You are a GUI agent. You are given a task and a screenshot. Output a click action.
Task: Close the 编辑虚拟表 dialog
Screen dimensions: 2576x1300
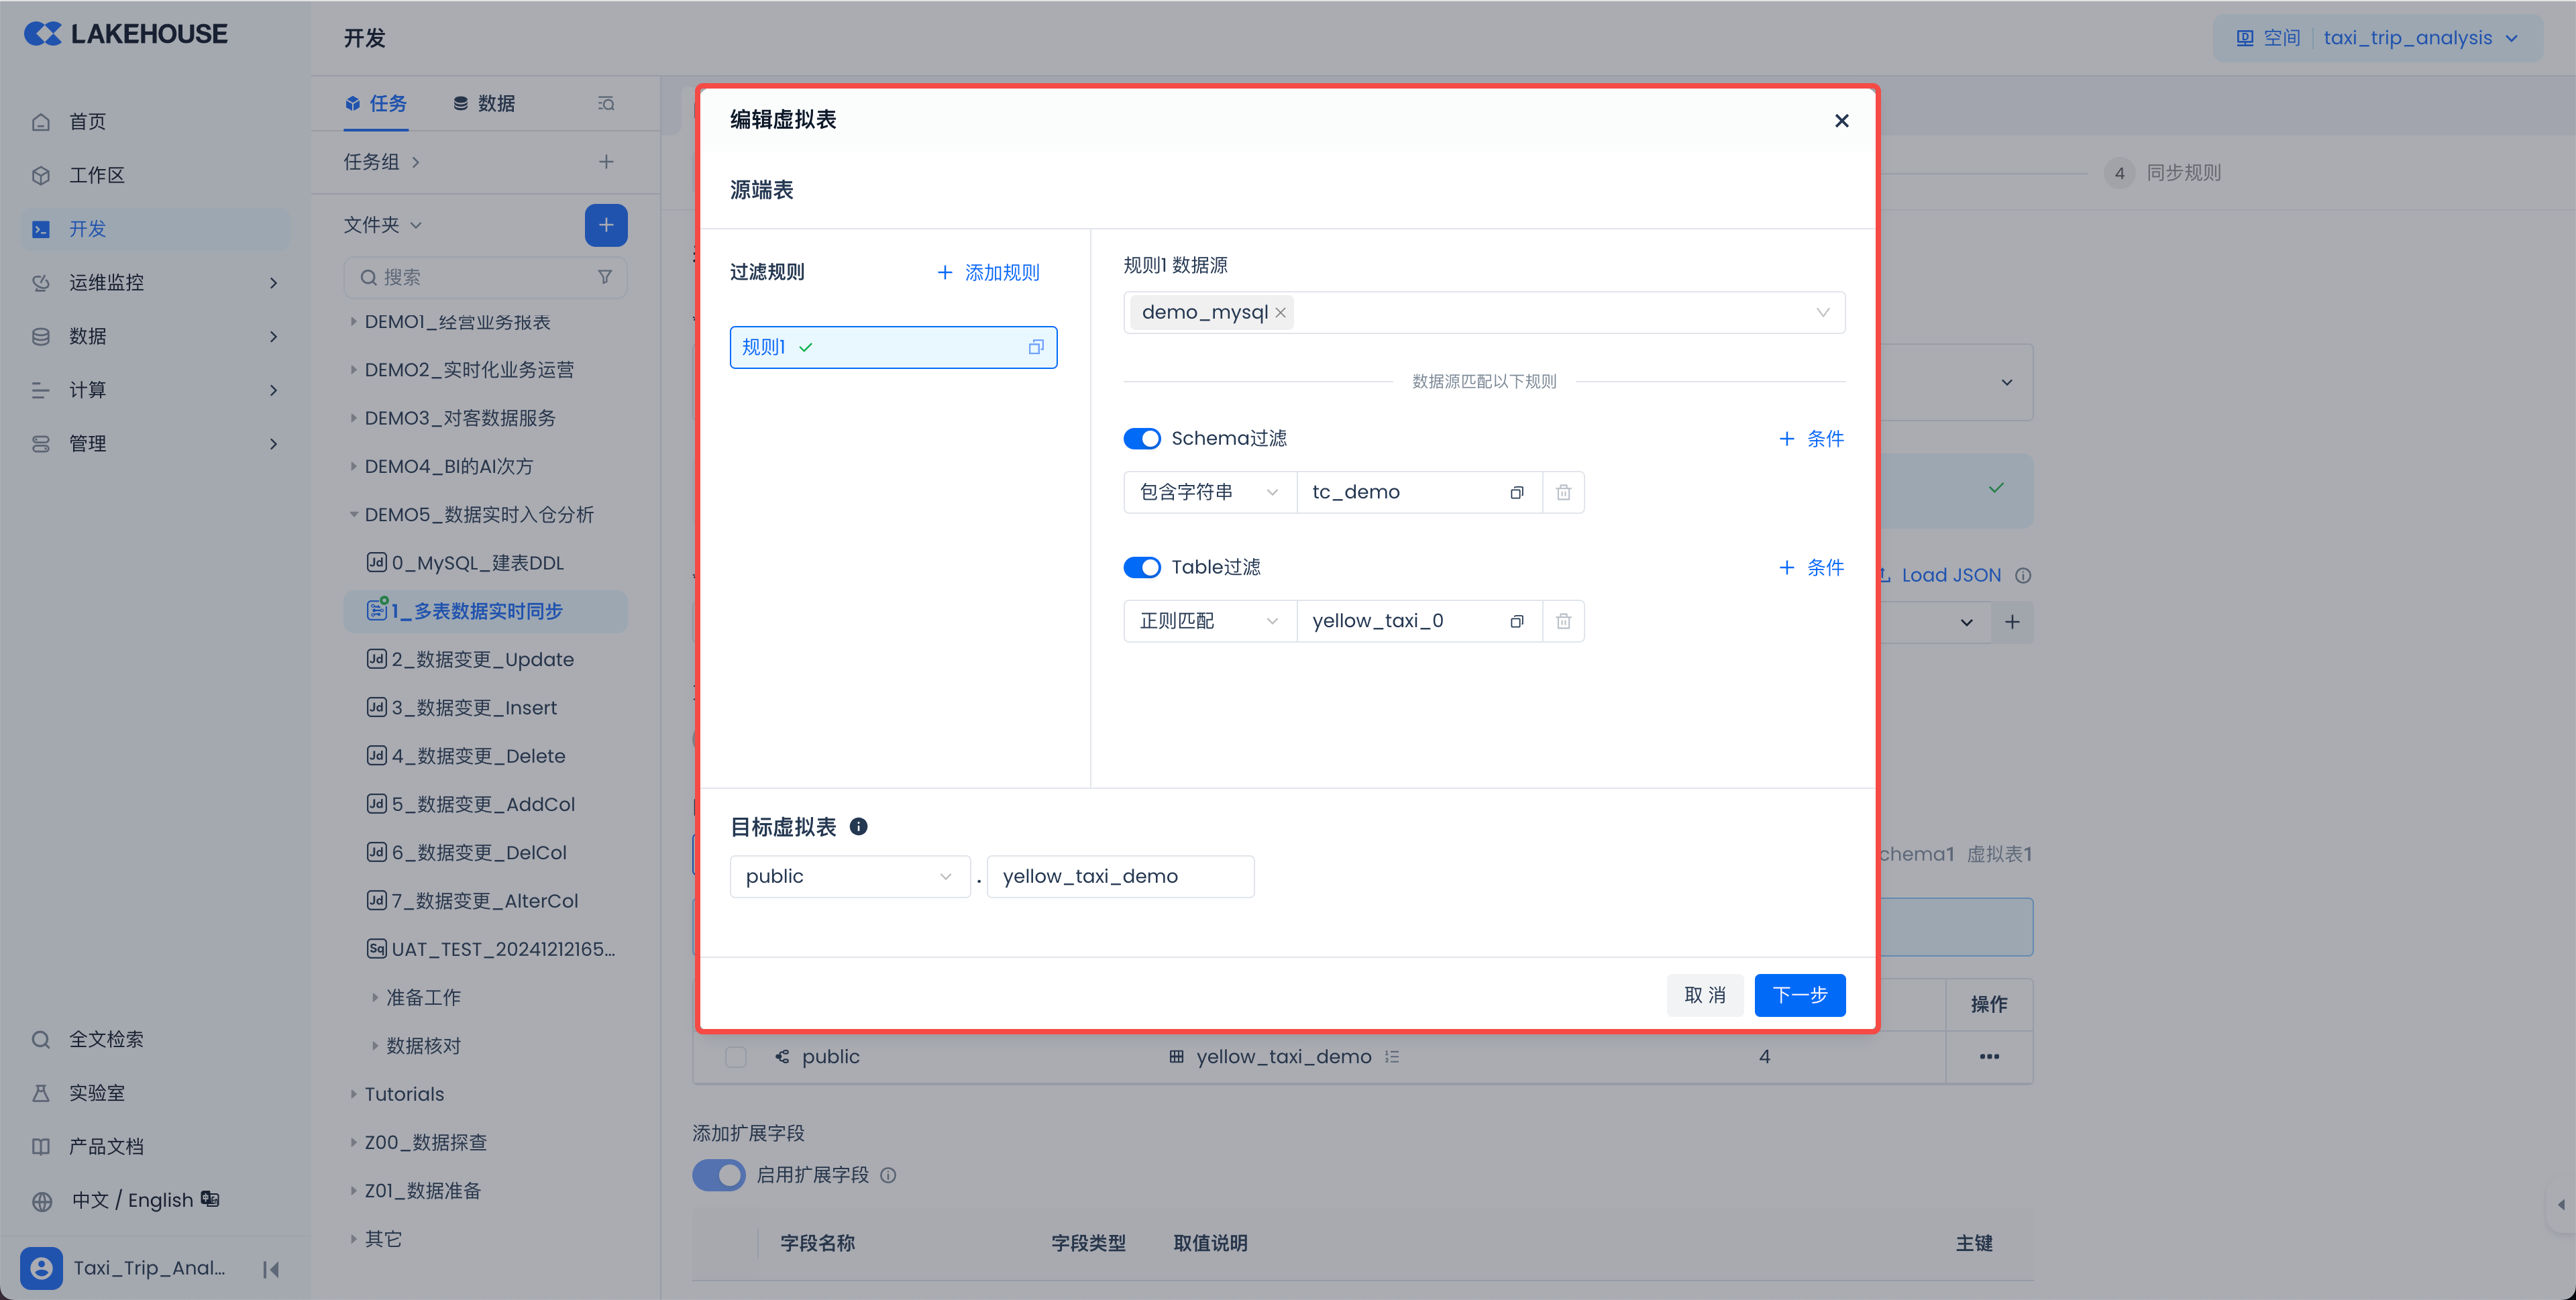(1841, 120)
